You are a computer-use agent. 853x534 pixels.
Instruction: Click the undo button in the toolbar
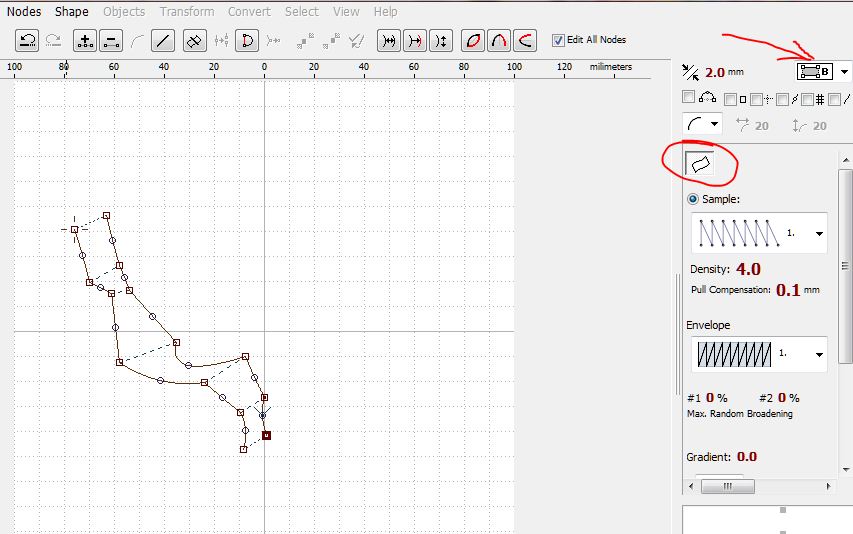coord(27,41)
